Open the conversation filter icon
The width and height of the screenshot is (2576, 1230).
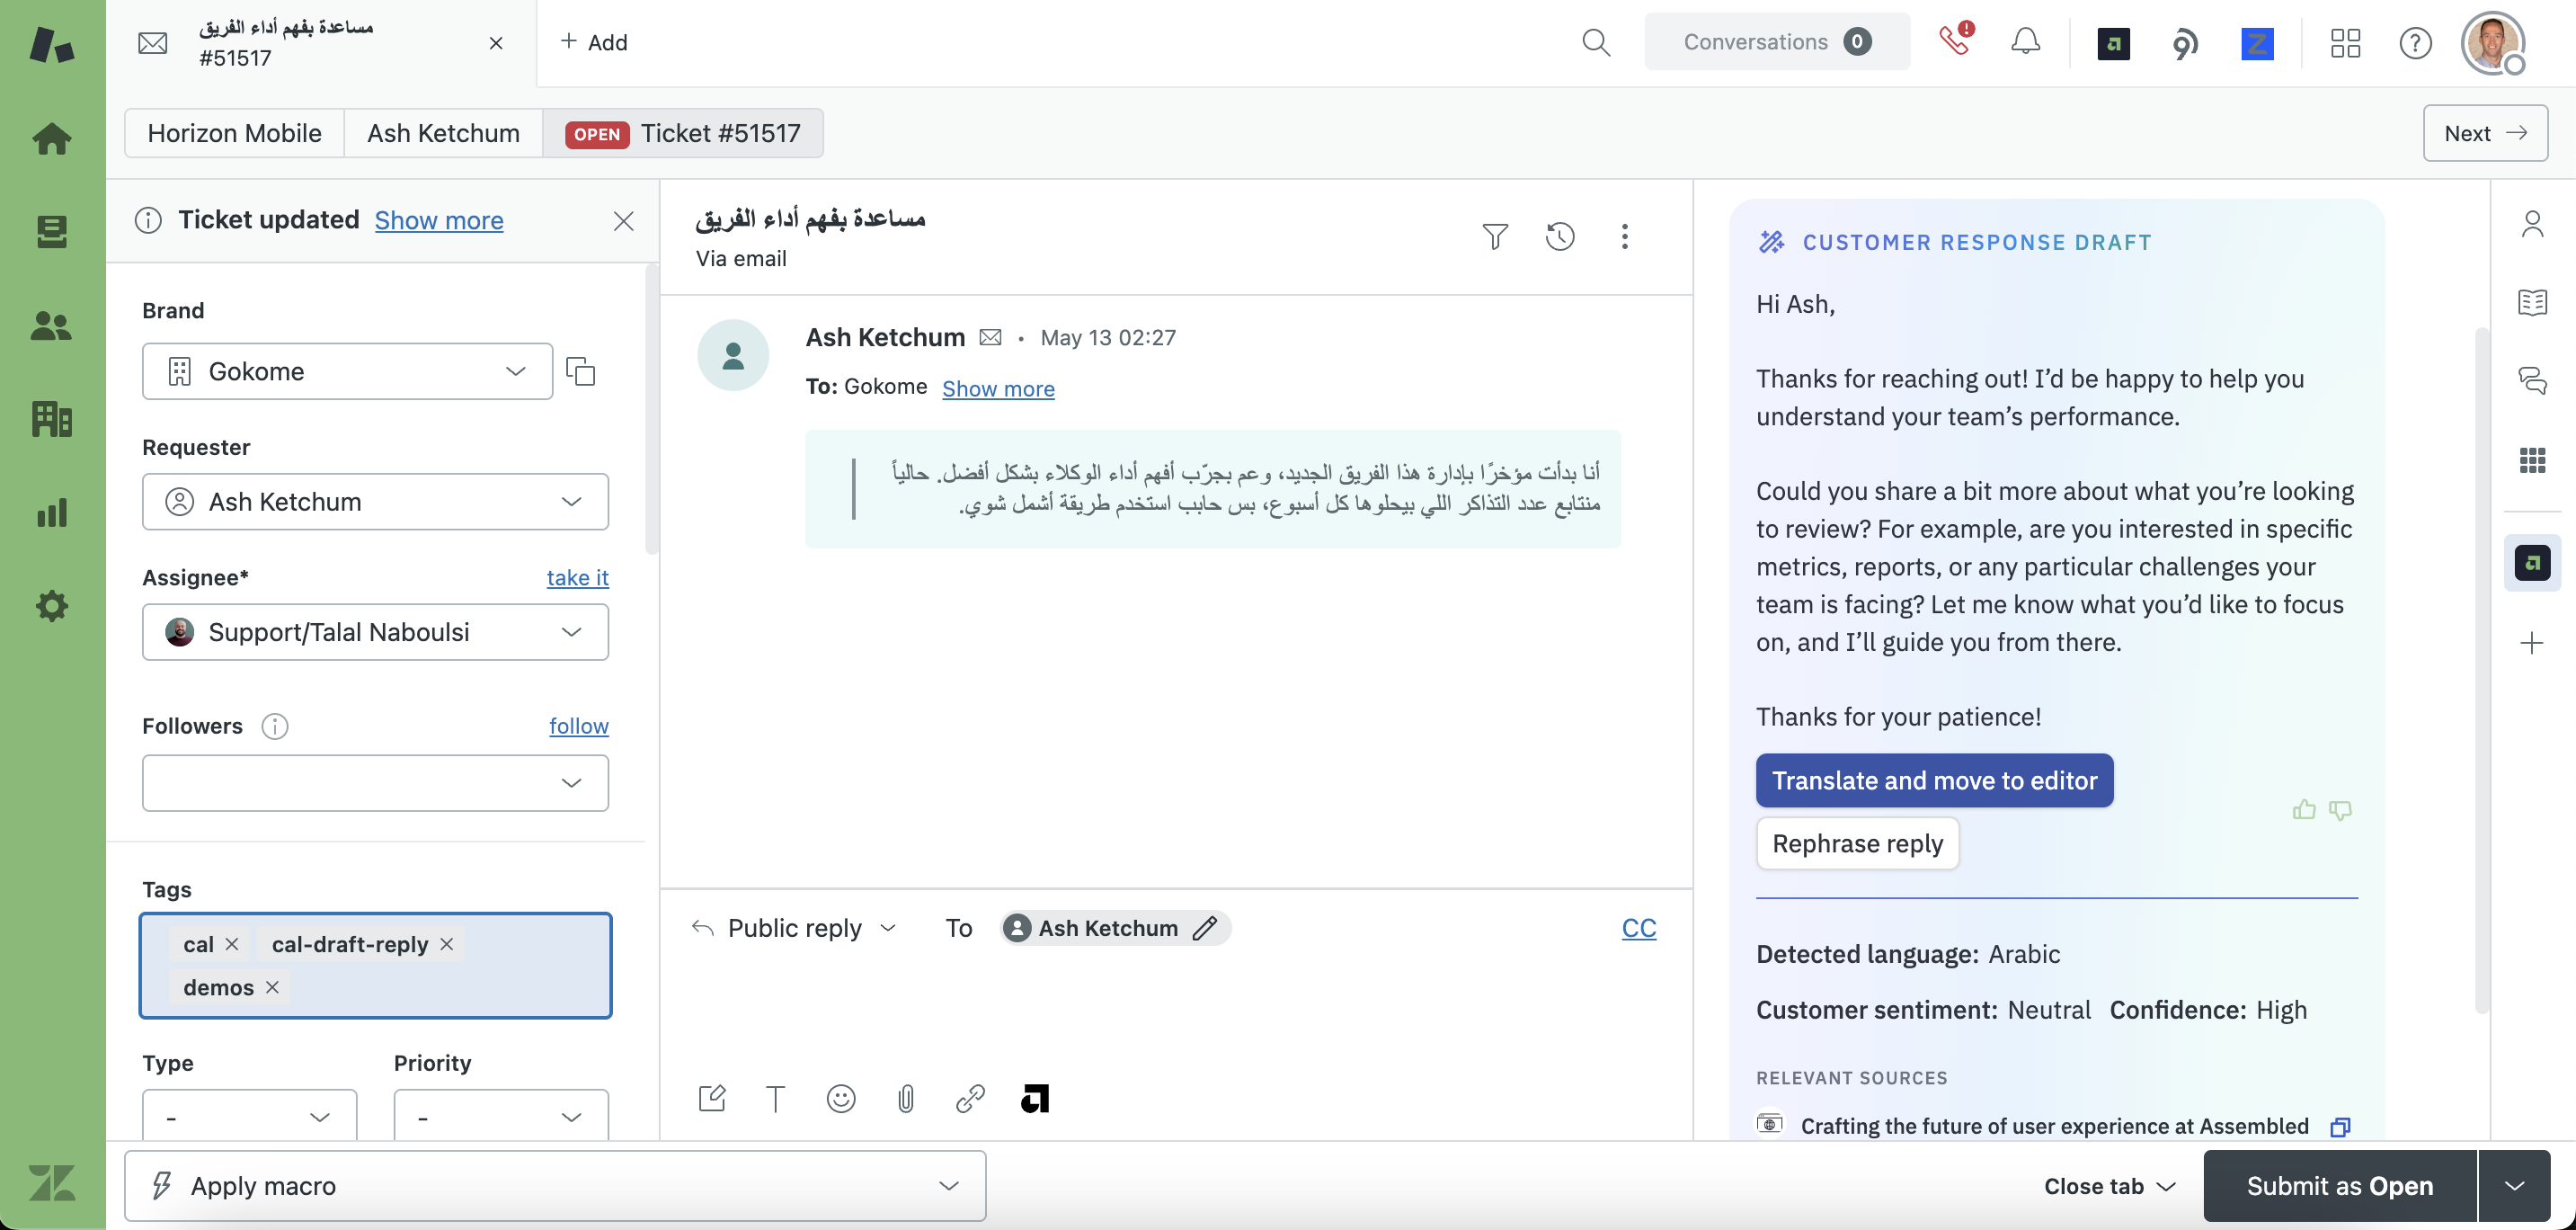1495,237
